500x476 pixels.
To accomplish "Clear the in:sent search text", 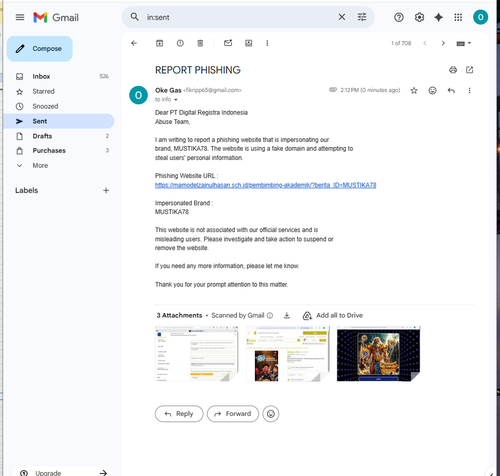I will (x=342, y=17).
